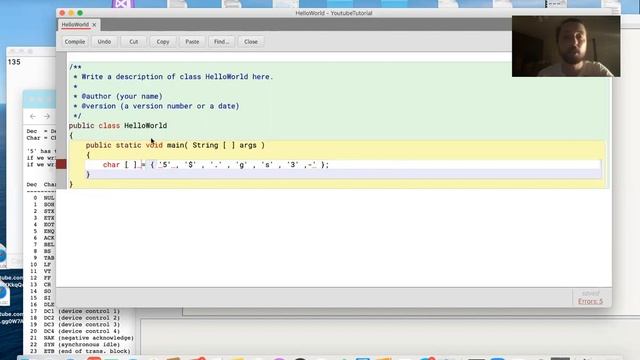Close the HelloWorld tab with its x
The height and width of the screenshot is (360, 640).
click(94, 25)
